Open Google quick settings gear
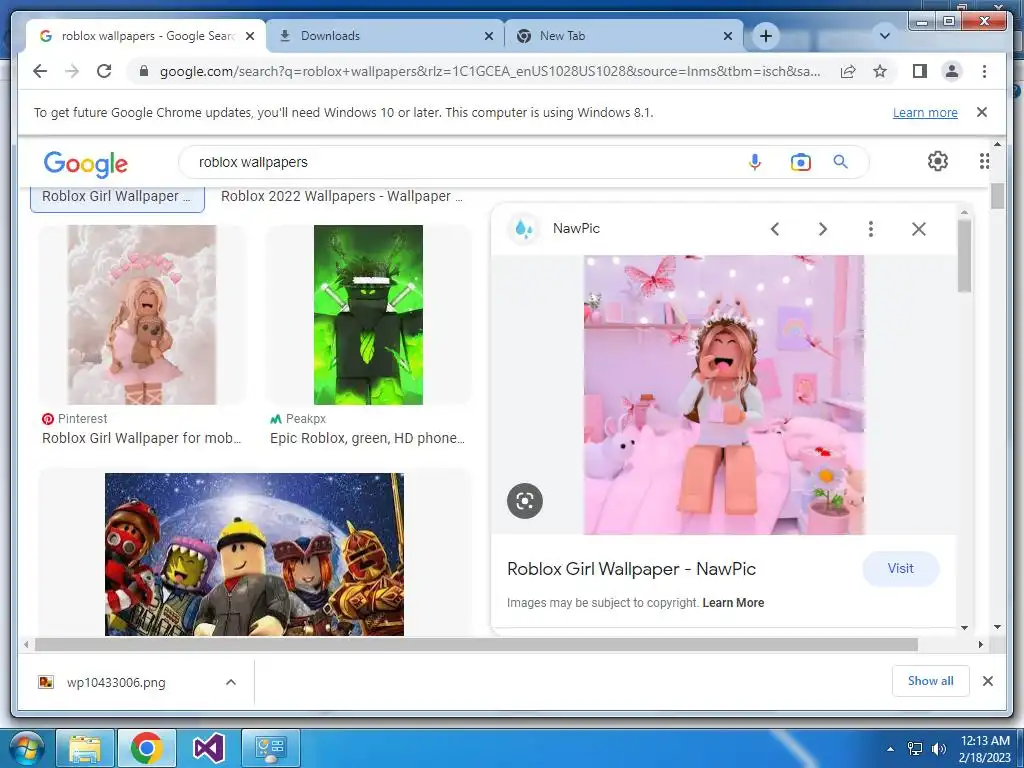 point(938,161)
